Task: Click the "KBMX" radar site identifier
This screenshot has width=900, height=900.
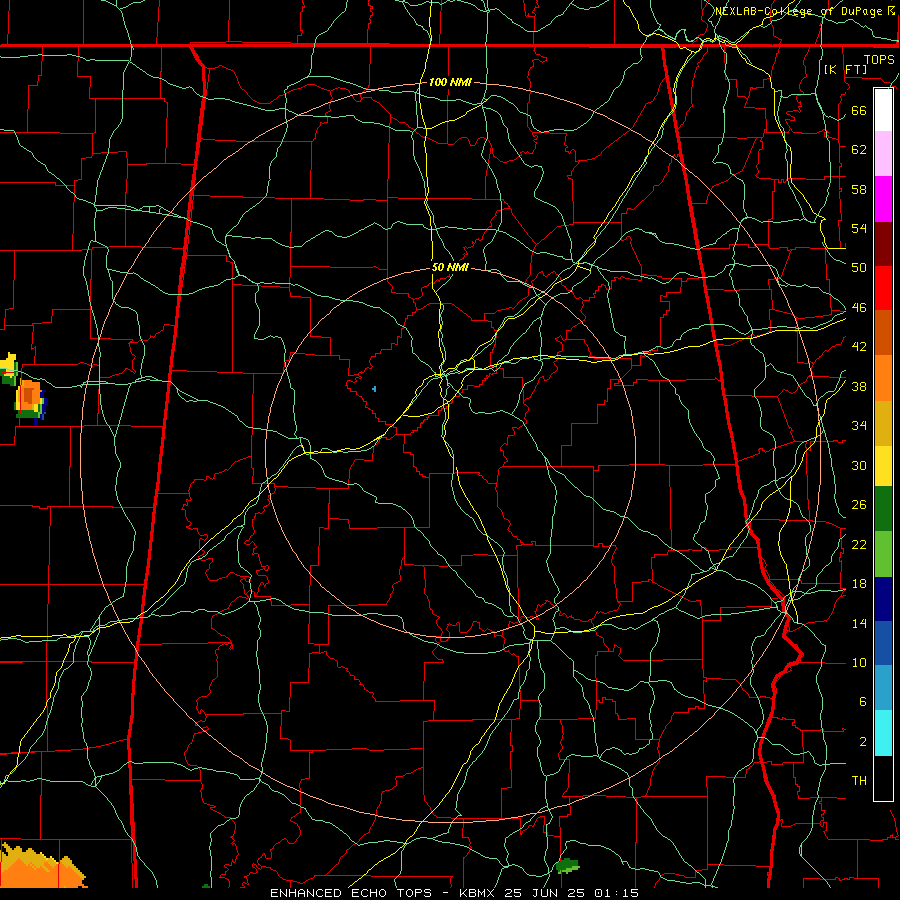Action: click(x=476, y=893)
